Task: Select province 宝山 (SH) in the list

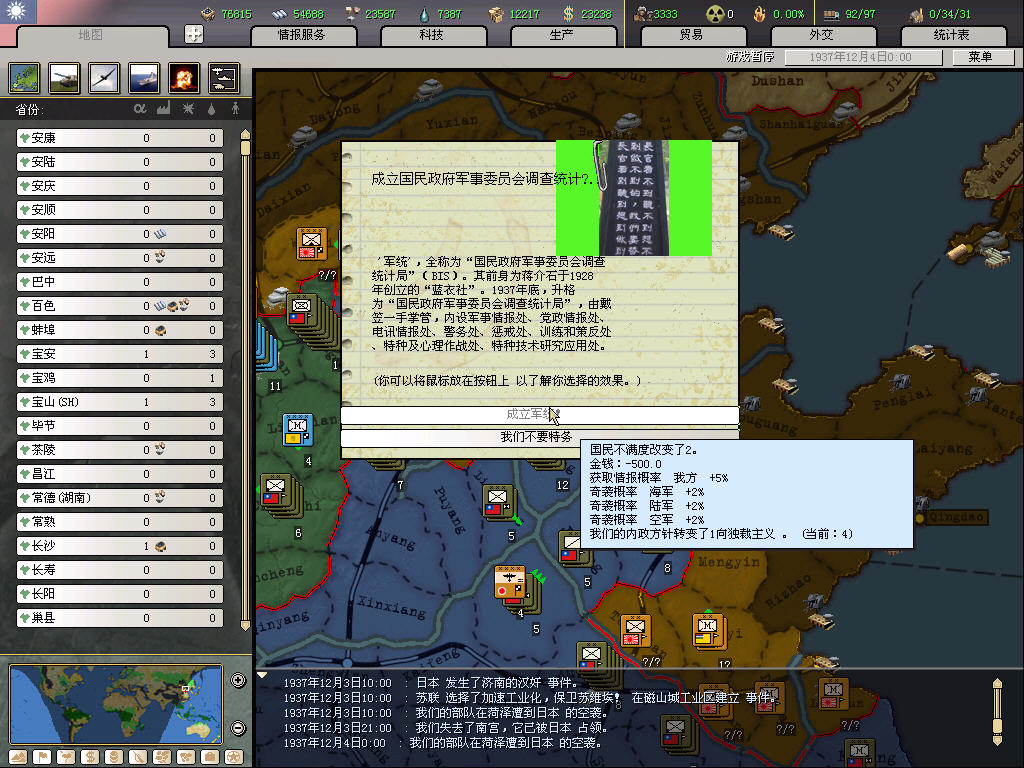Action: click(x=120, y=402)
